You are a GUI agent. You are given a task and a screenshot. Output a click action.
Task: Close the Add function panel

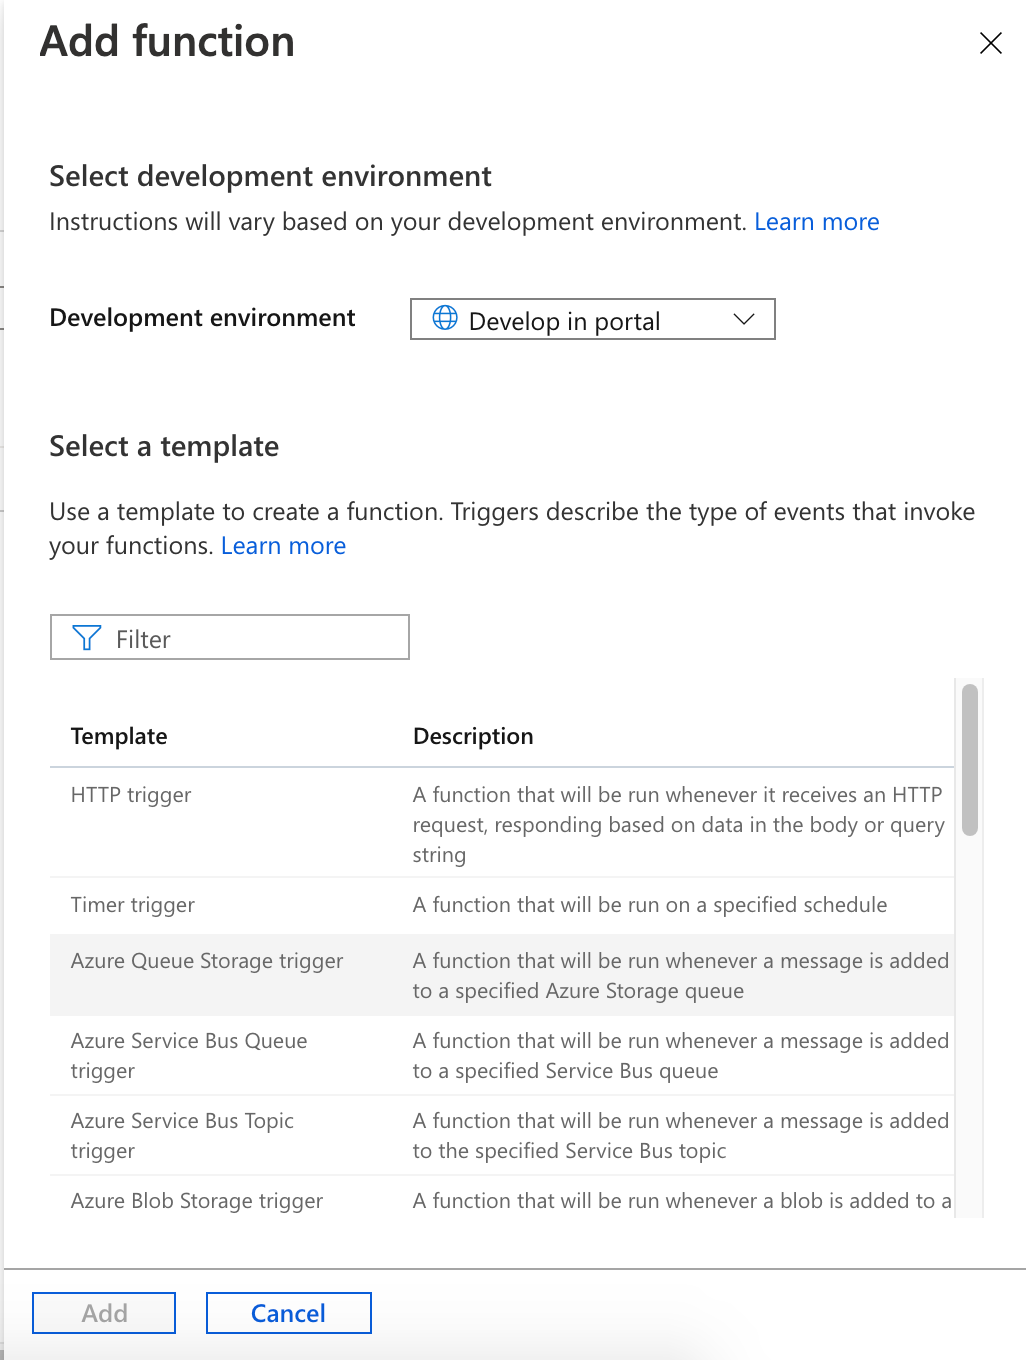(990, 43)
